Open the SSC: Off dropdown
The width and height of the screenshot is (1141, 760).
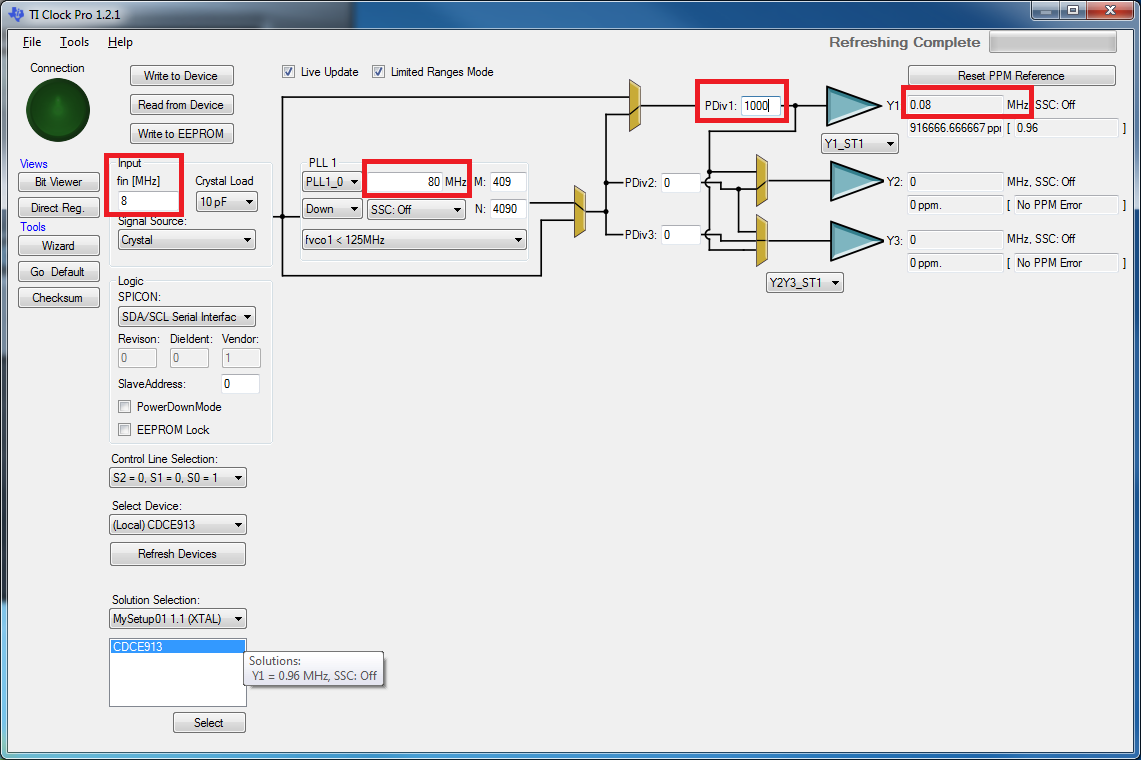pyautogui.click(x=416, y=210)
